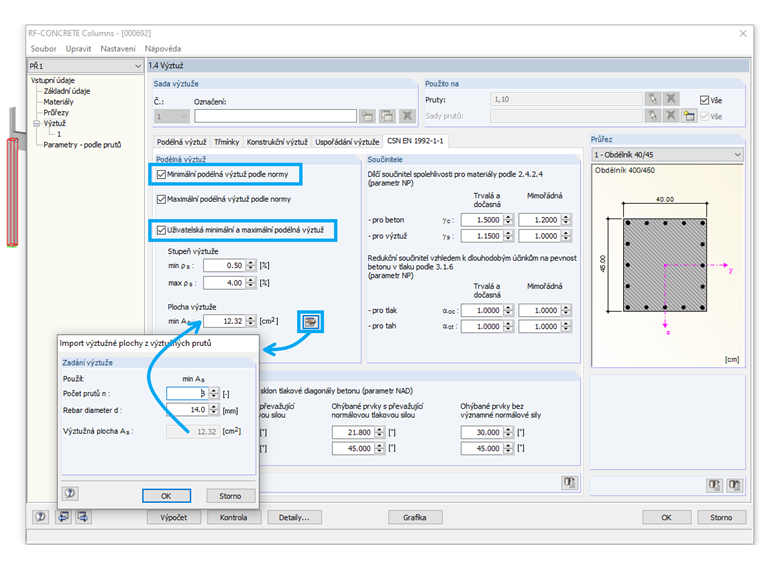Delete reinforcement set with the X icon
The image size is (760, 570).
click(407, 116)
